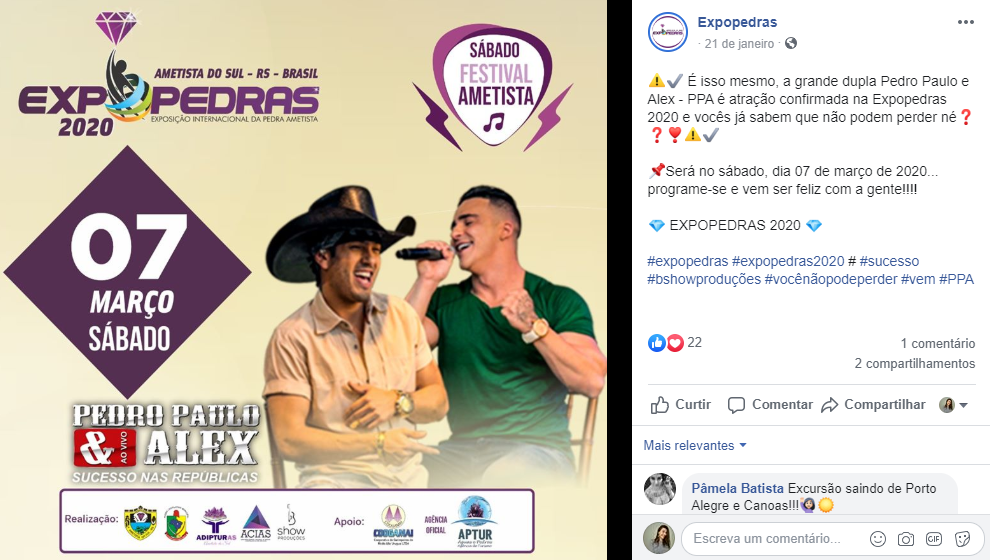The width and height of the screenshot is (990, 560).
Task: Open the comment-as profile selector dropdown
Action: (953, 405)
